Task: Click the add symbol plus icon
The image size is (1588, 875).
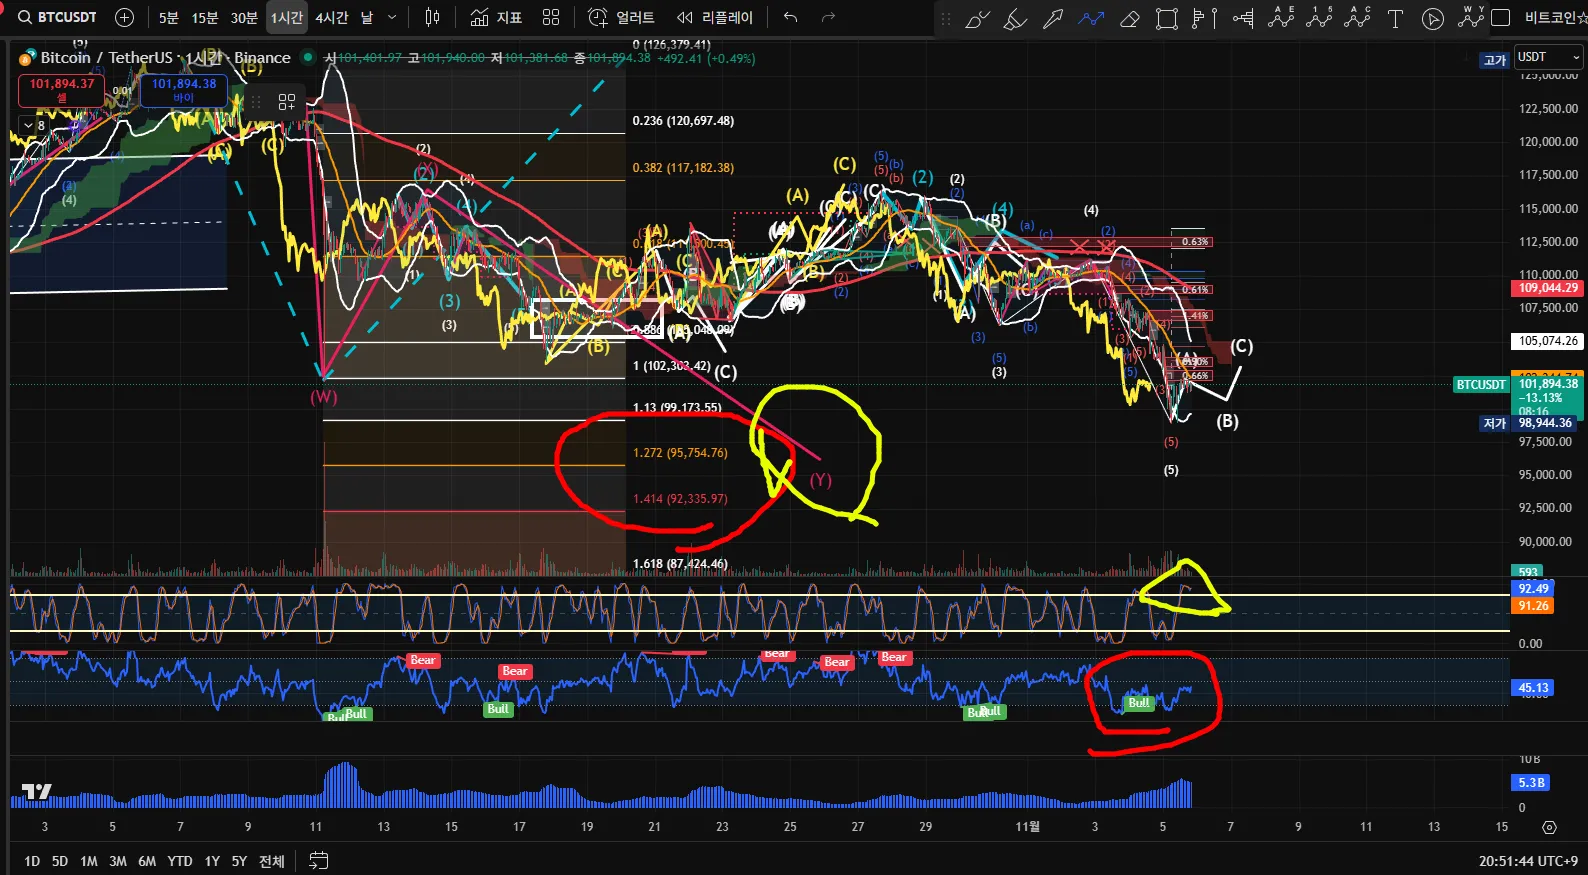Action: tap(124, 17)
